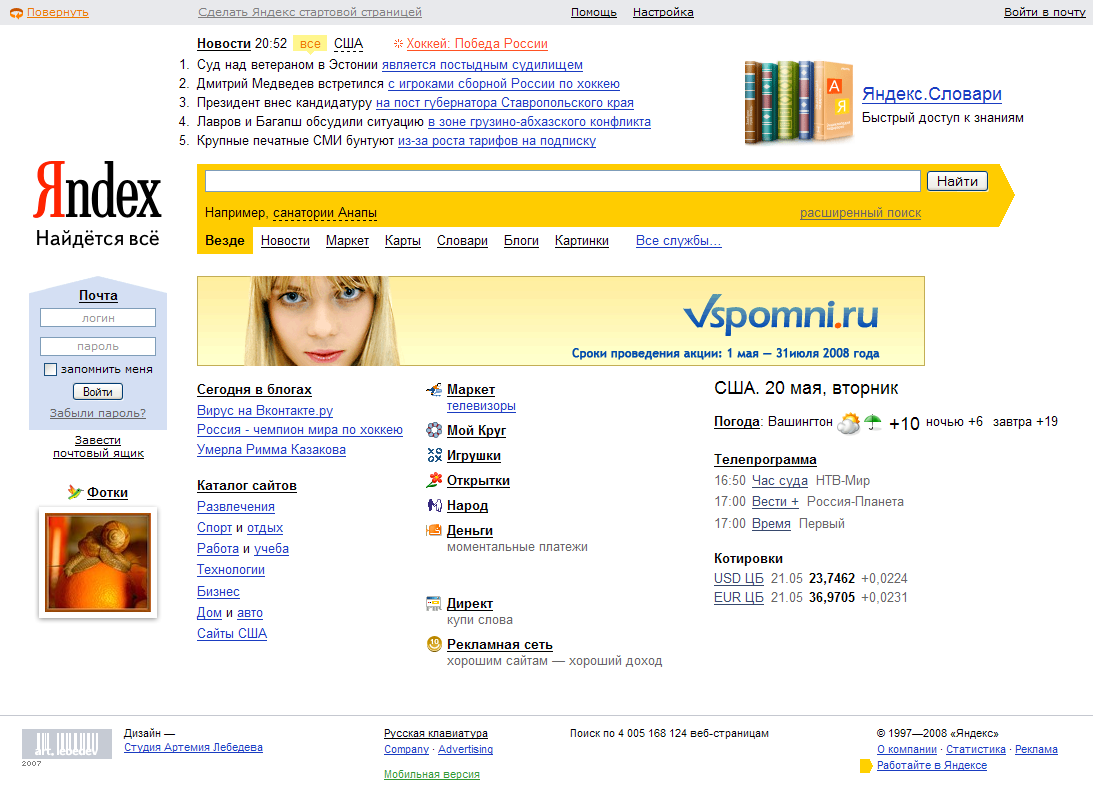Click the yellow flag beside Работайте в Яндексе

tap(866, 766)
